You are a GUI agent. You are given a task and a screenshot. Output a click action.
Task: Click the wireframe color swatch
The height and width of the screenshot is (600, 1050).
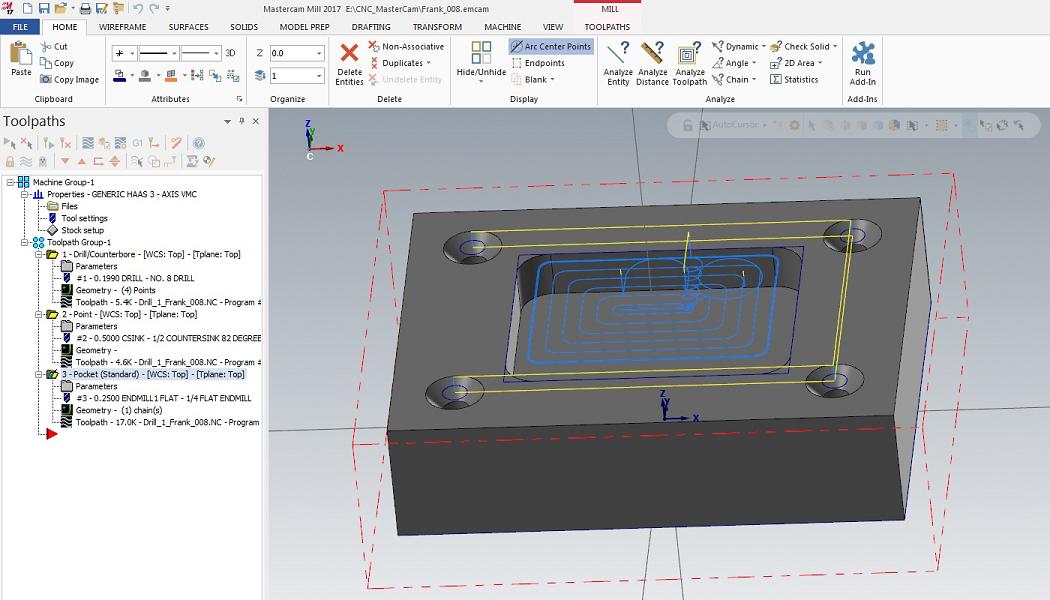119,75
